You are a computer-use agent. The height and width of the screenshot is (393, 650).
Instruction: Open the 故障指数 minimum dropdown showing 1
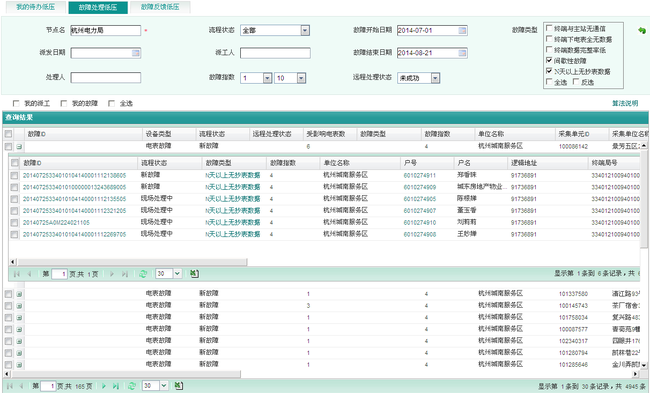pyautogui.click(x=267, y=78)
